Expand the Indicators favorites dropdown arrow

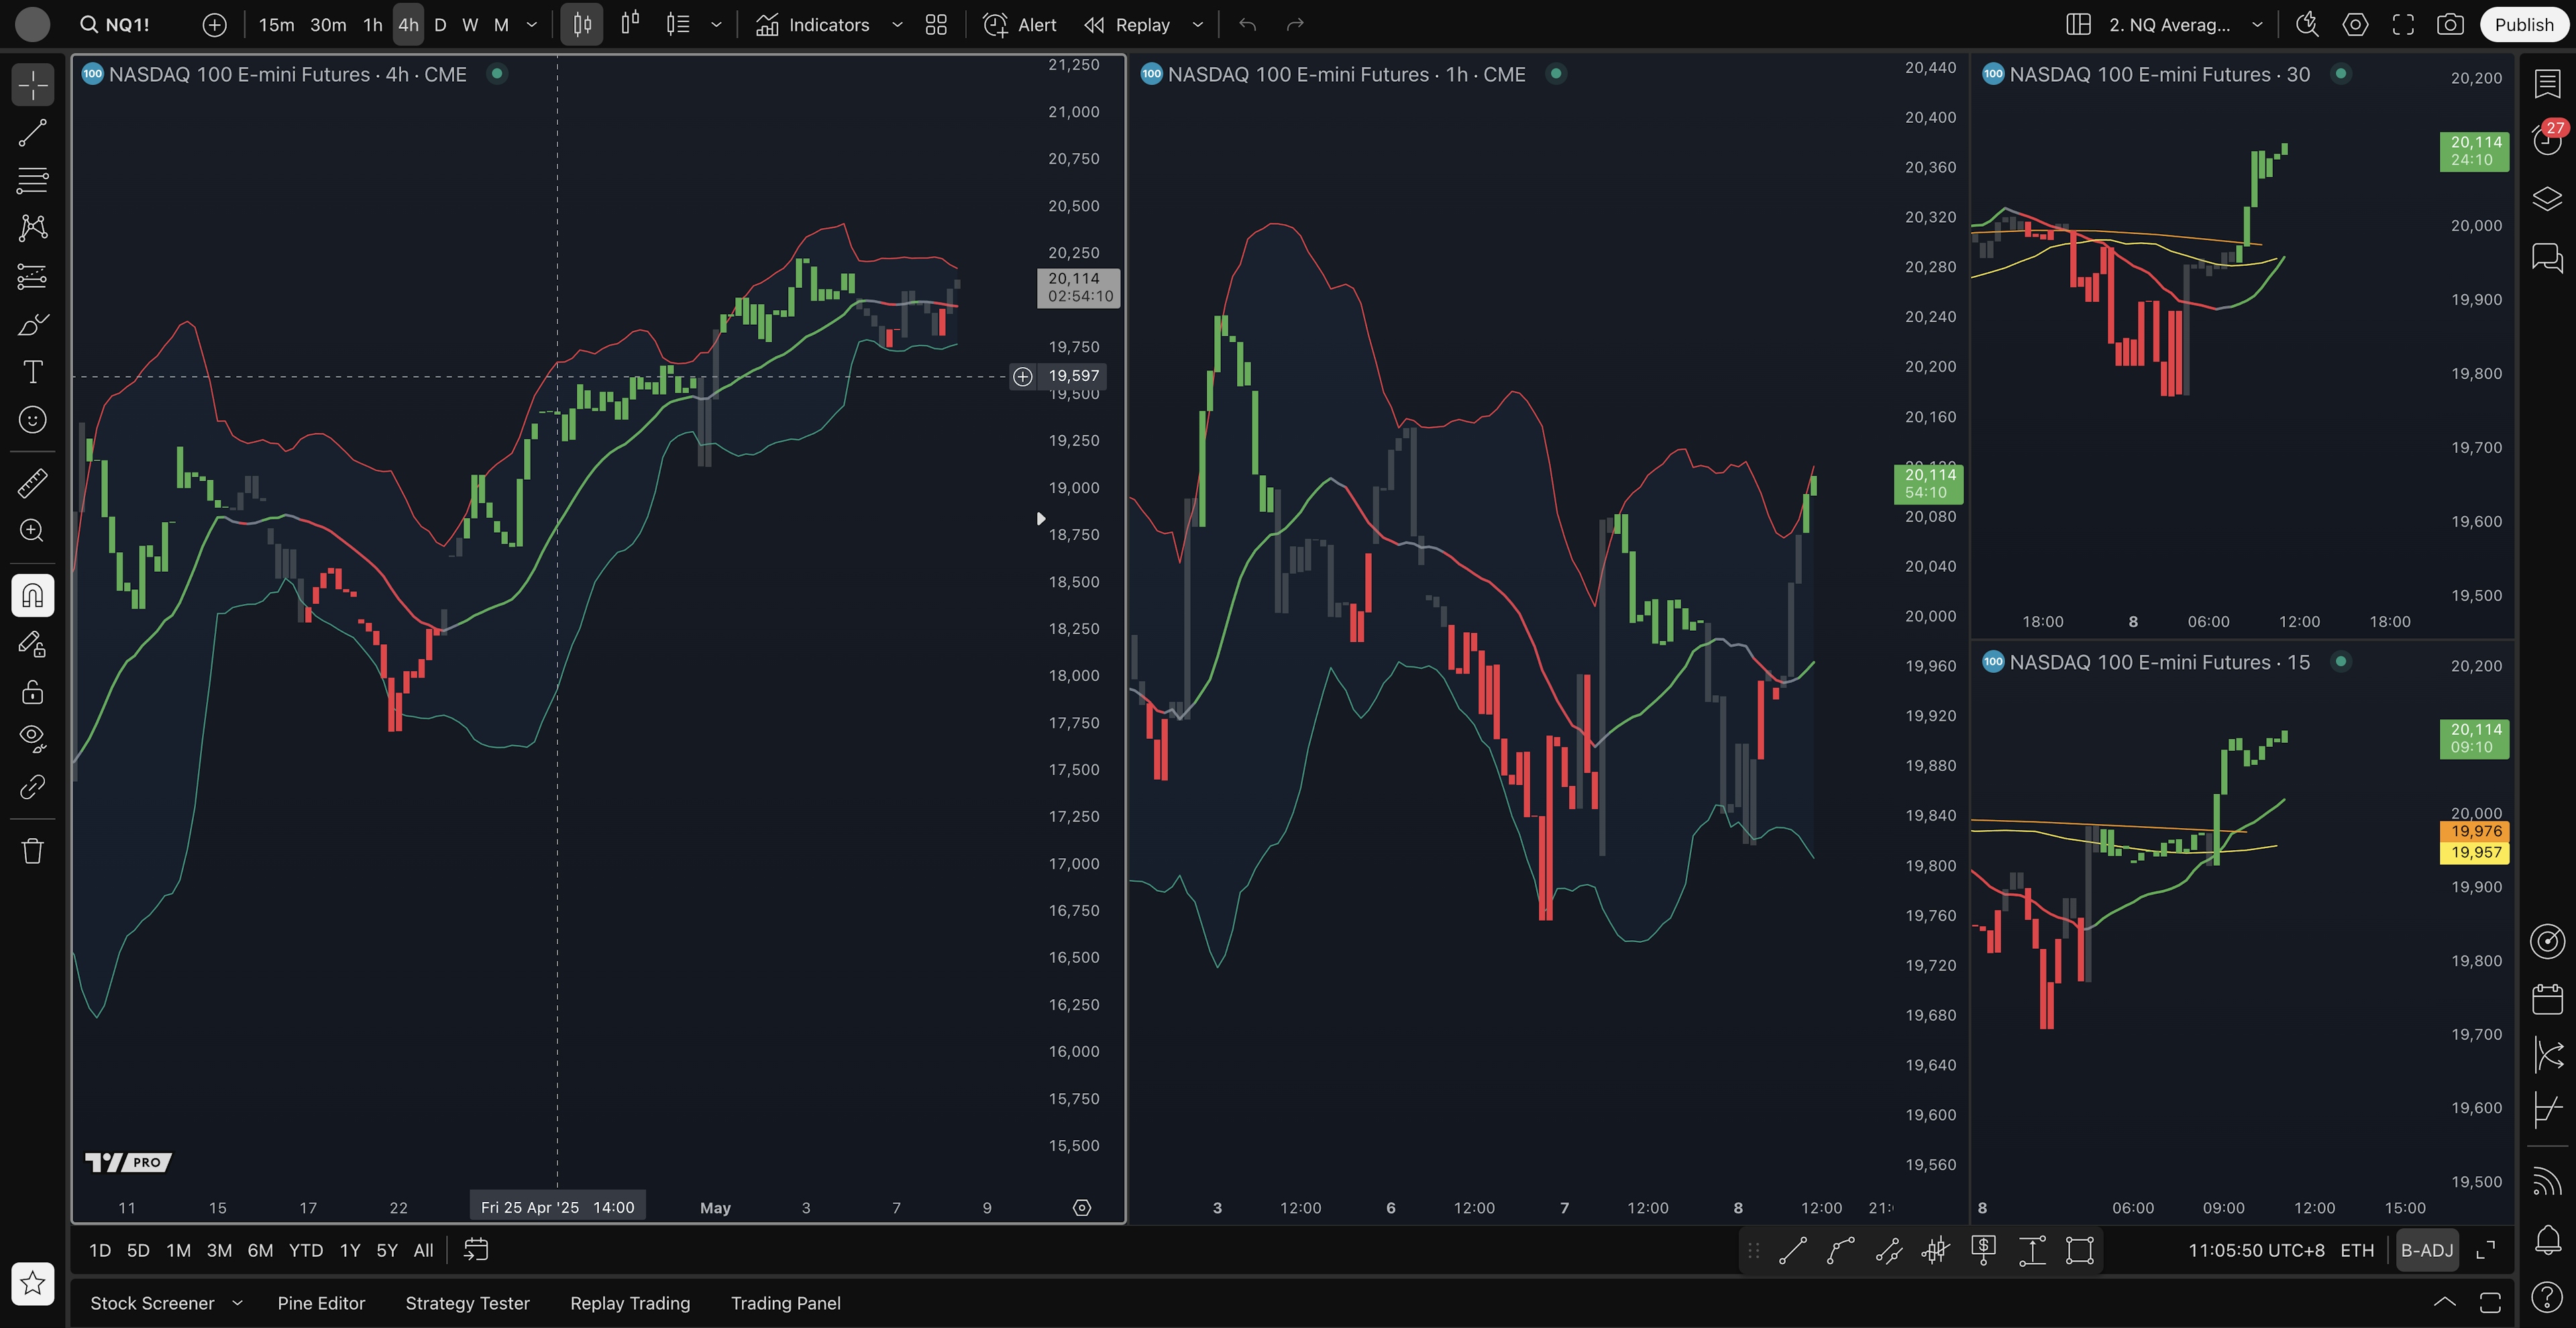897,25
